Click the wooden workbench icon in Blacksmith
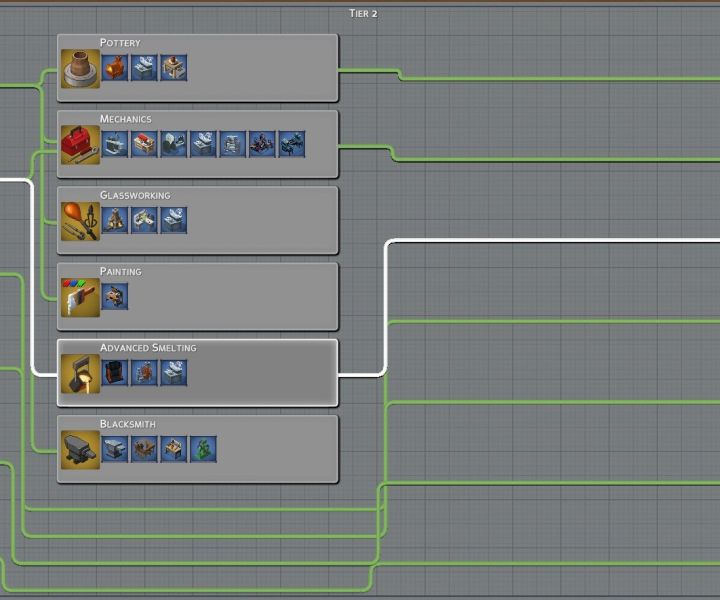The height and width of the screenshot is (600, 720). (x=174, y=449)
